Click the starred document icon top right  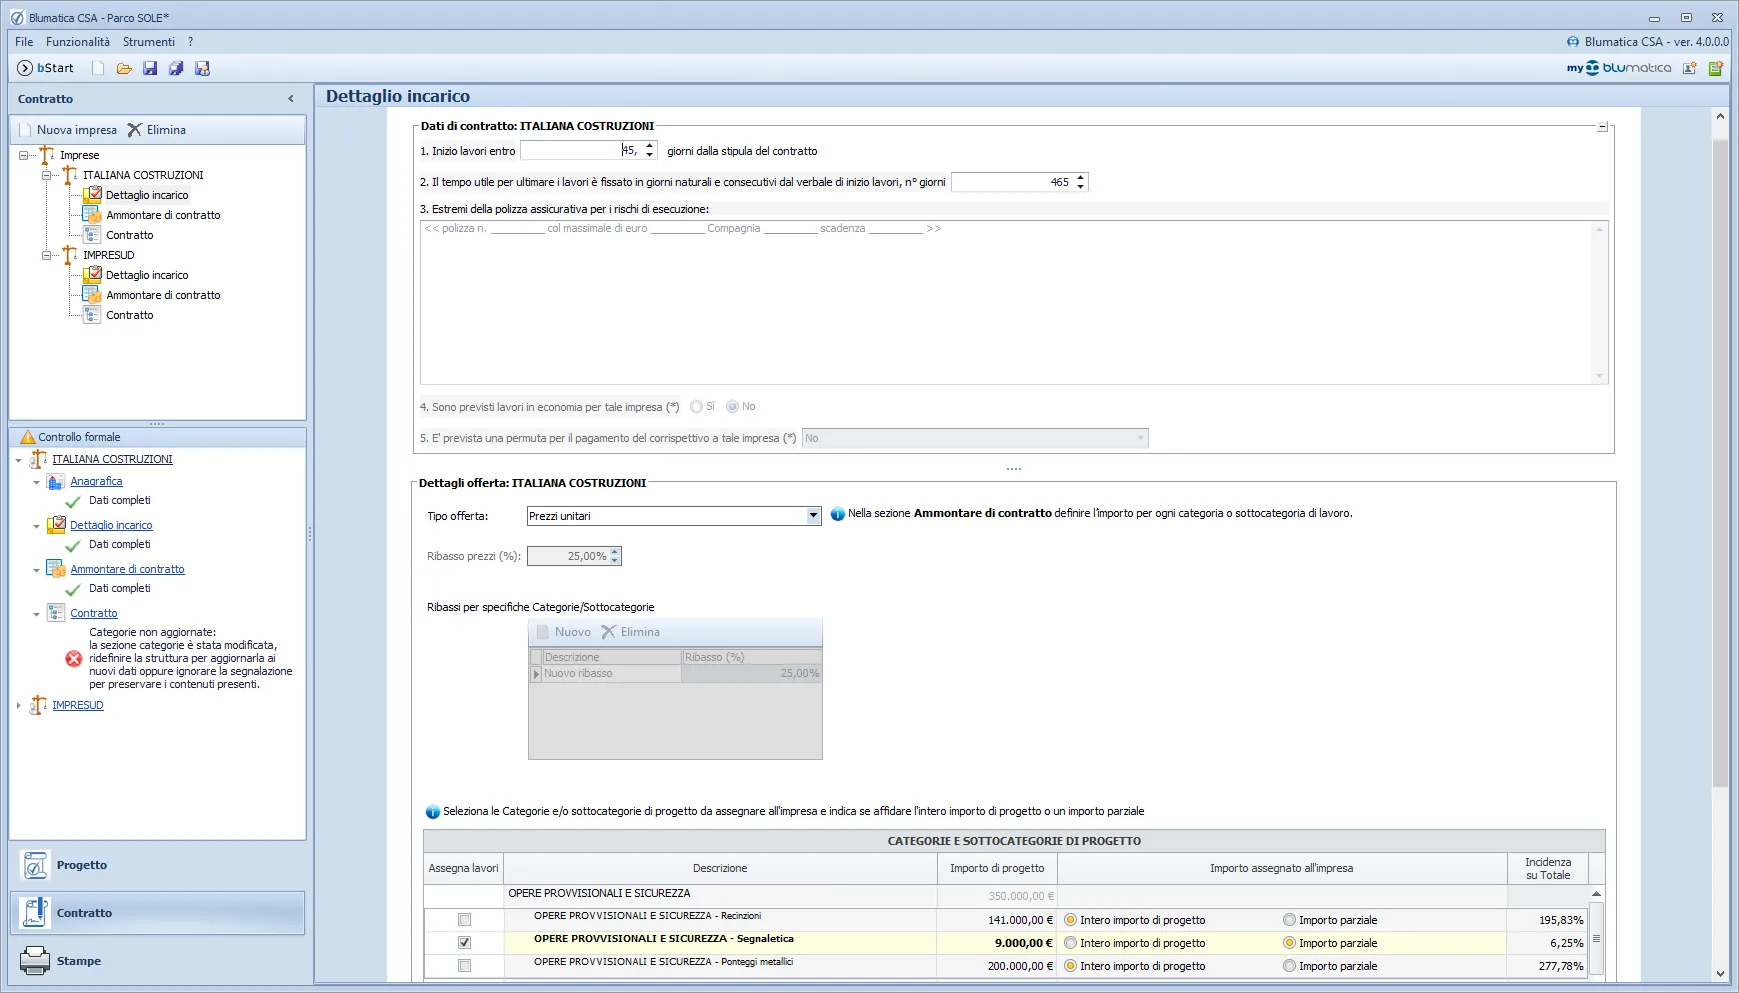point(1690,68)
